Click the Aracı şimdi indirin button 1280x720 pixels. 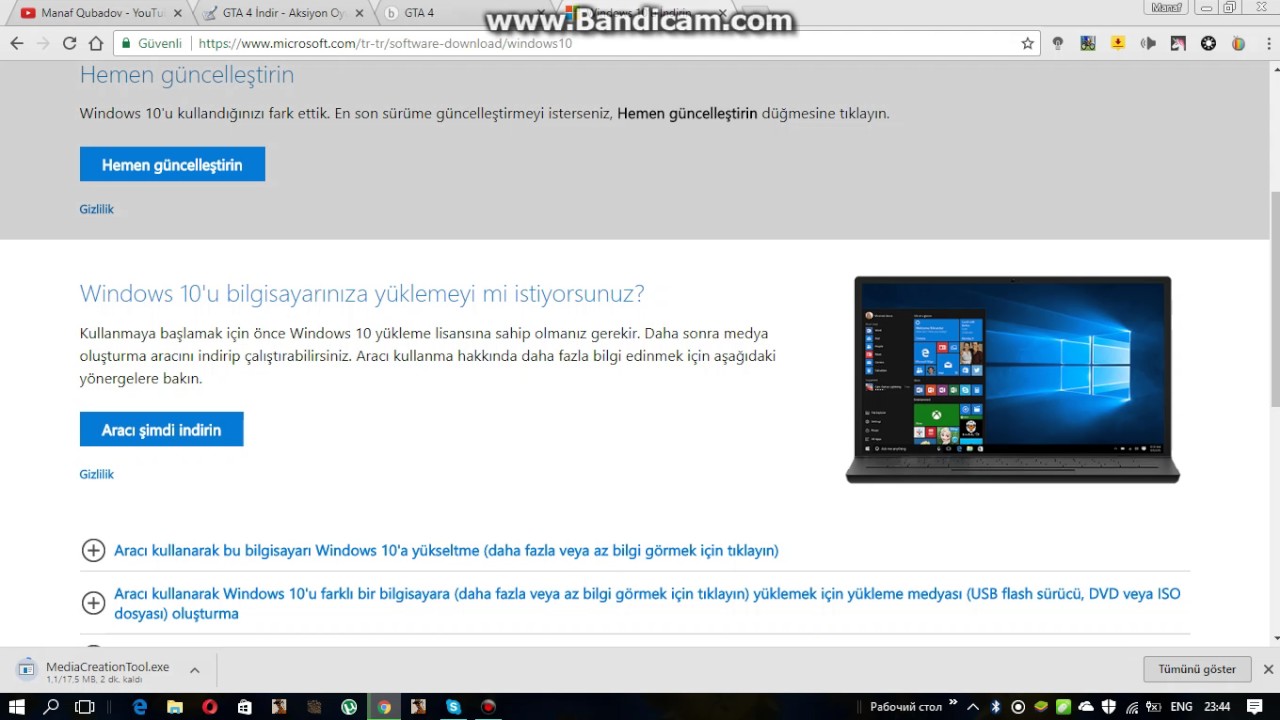click(x=161, y=429)
